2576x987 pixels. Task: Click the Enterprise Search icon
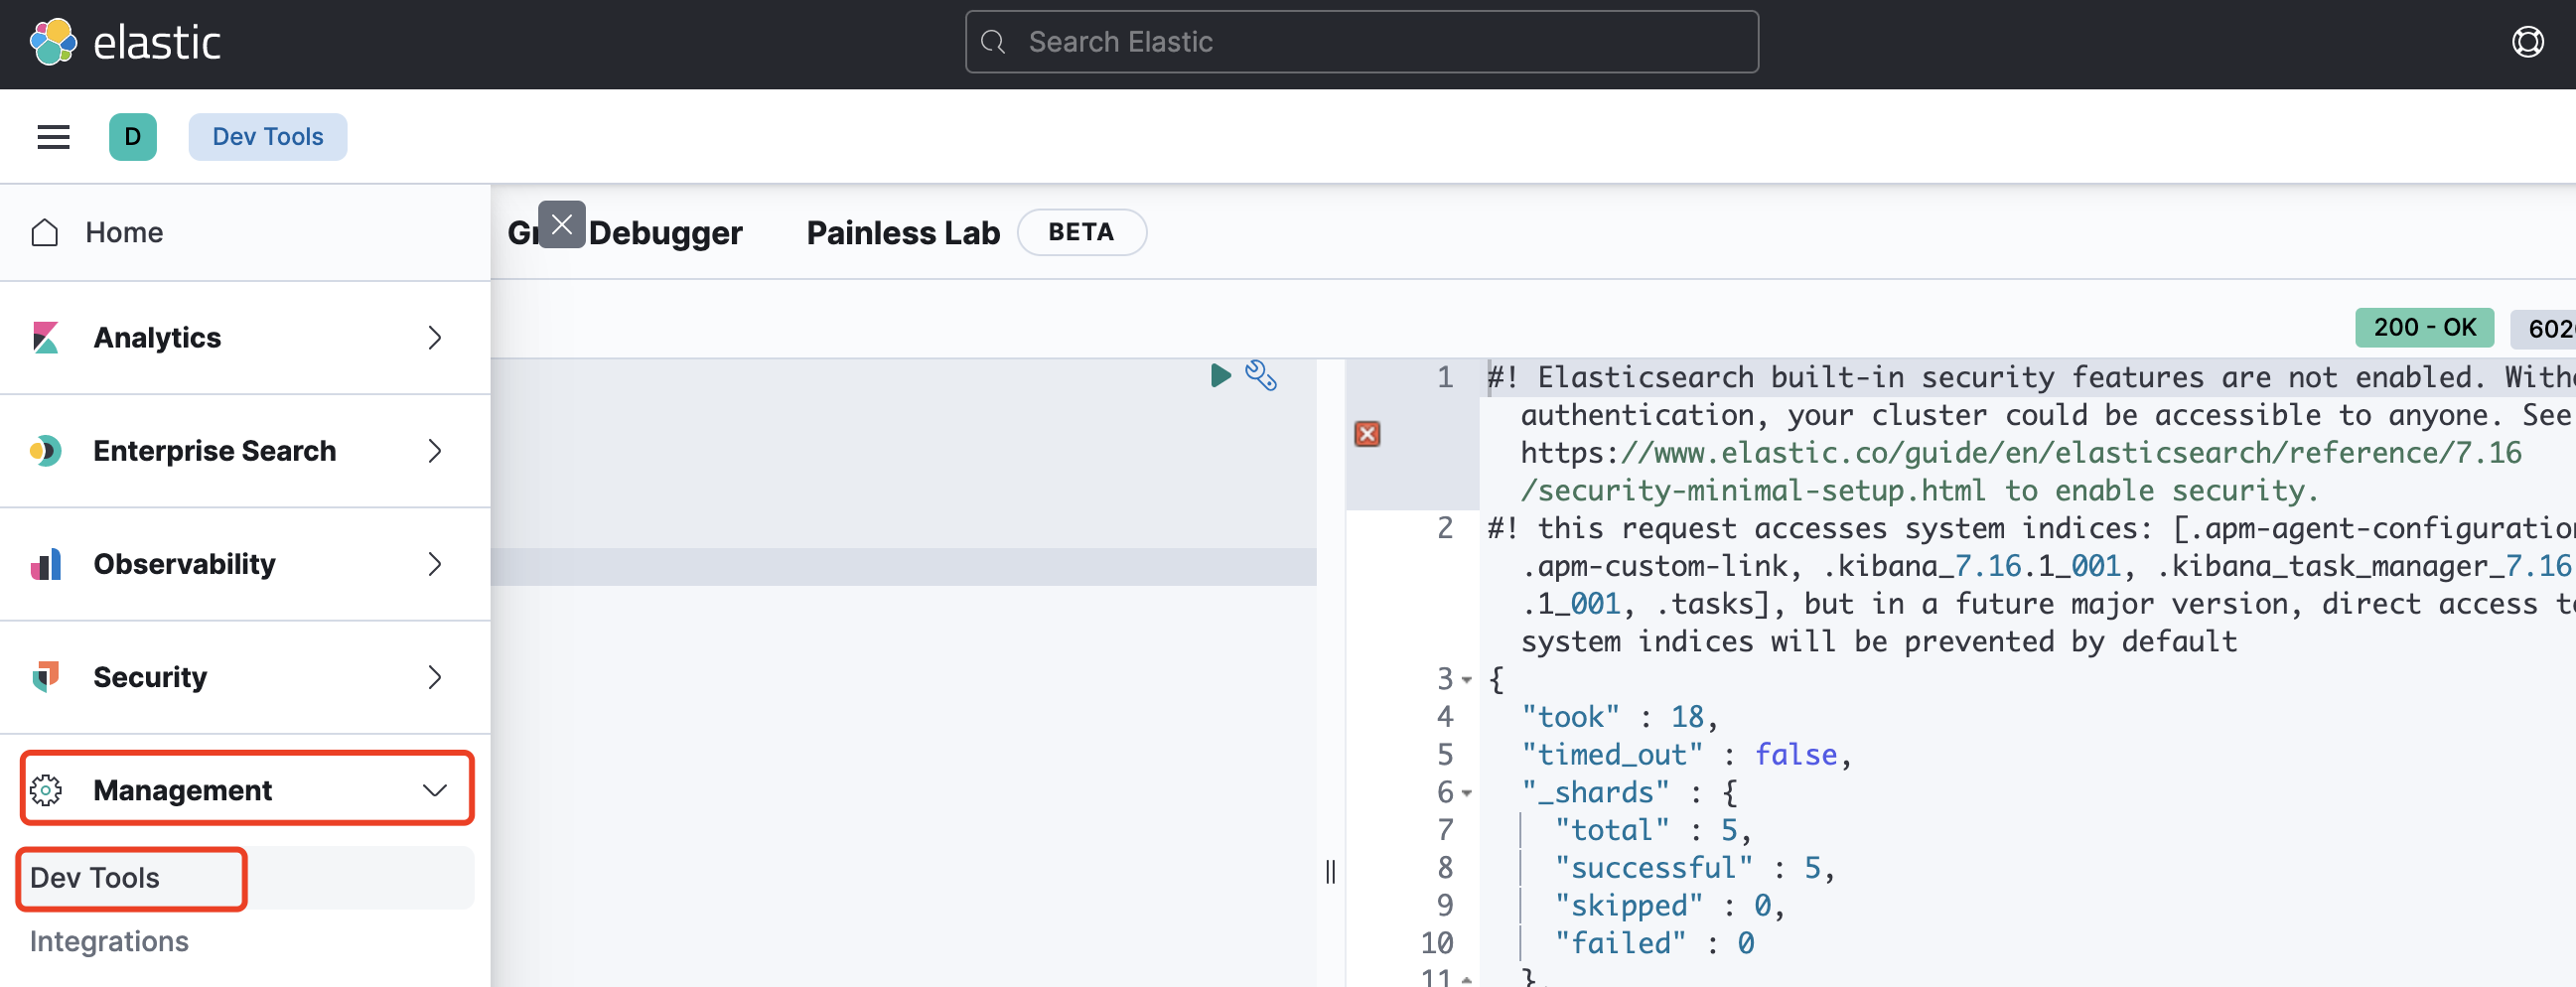click(45, 451)
